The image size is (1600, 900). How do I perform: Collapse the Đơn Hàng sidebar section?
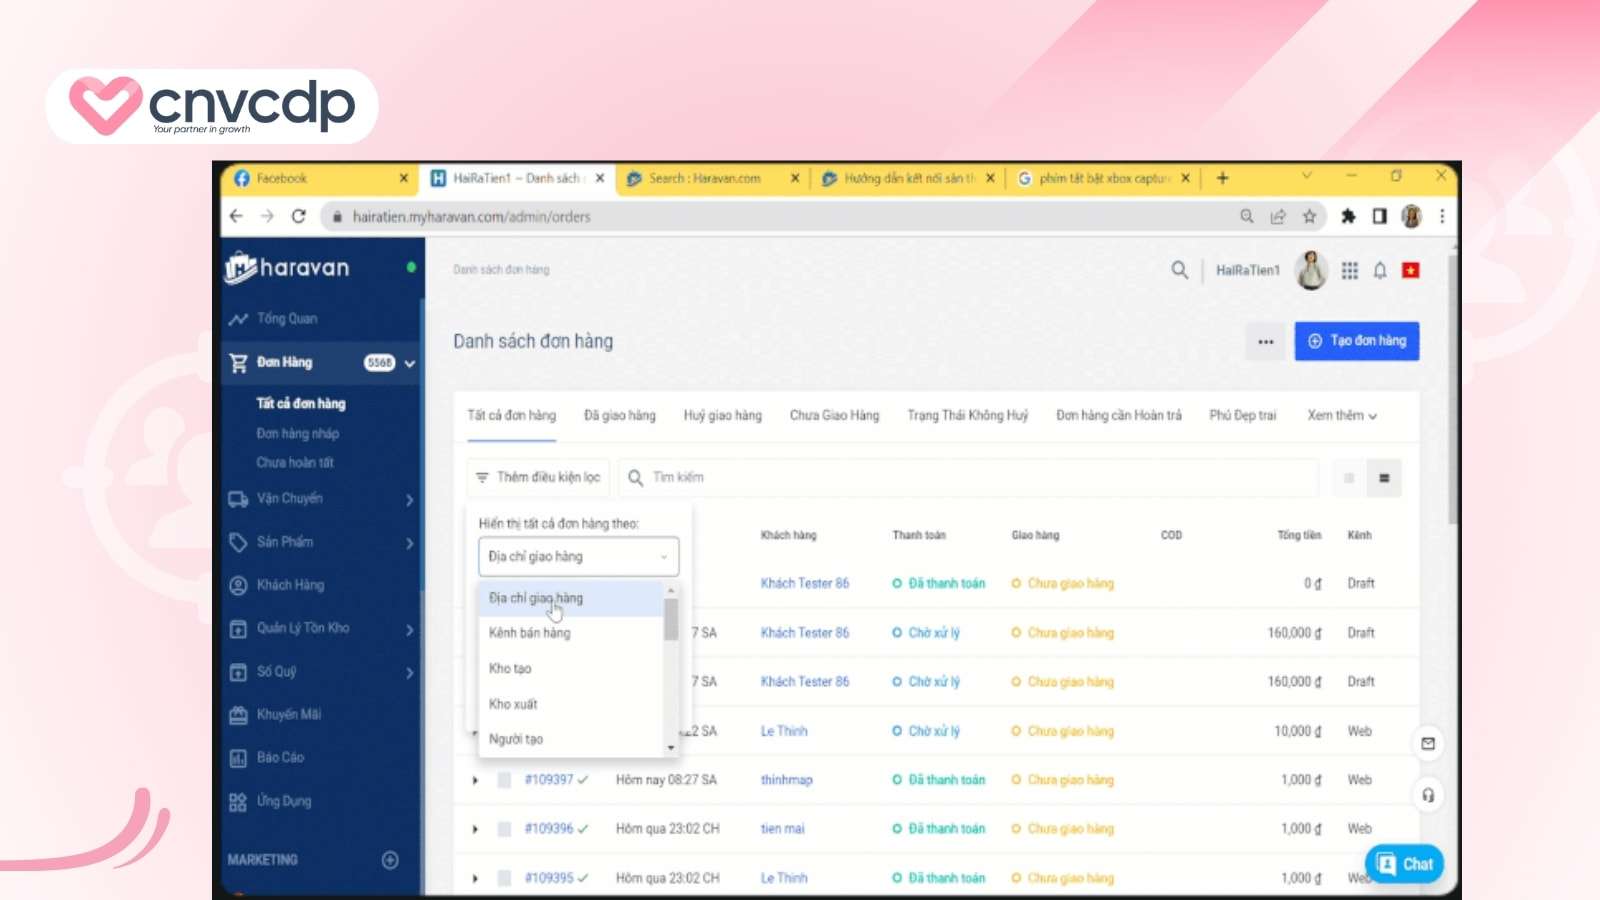(x=409, y=363)
